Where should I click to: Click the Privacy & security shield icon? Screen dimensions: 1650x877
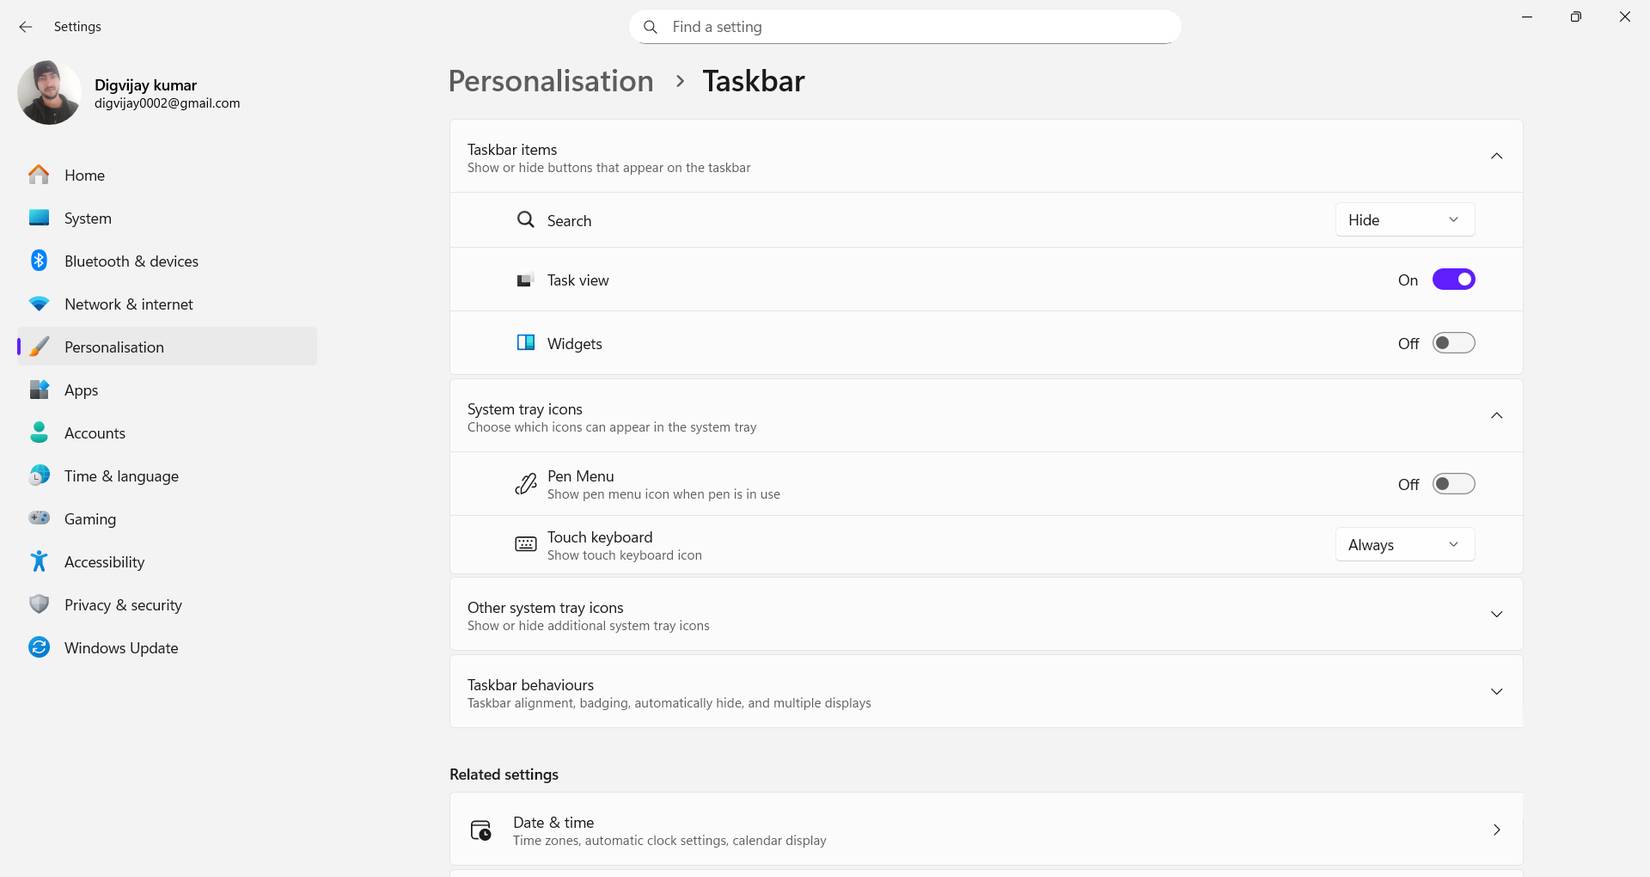pos(39,604)
